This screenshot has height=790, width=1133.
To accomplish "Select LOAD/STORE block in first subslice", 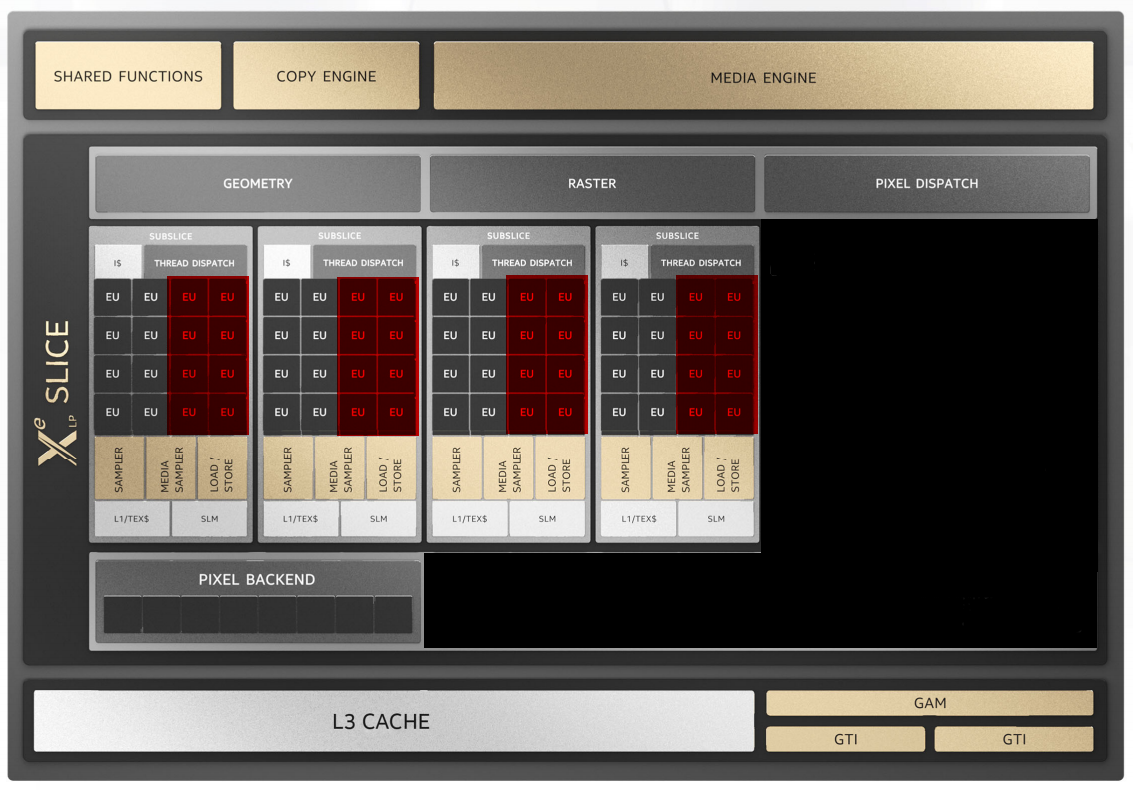I will coord(222,468).
